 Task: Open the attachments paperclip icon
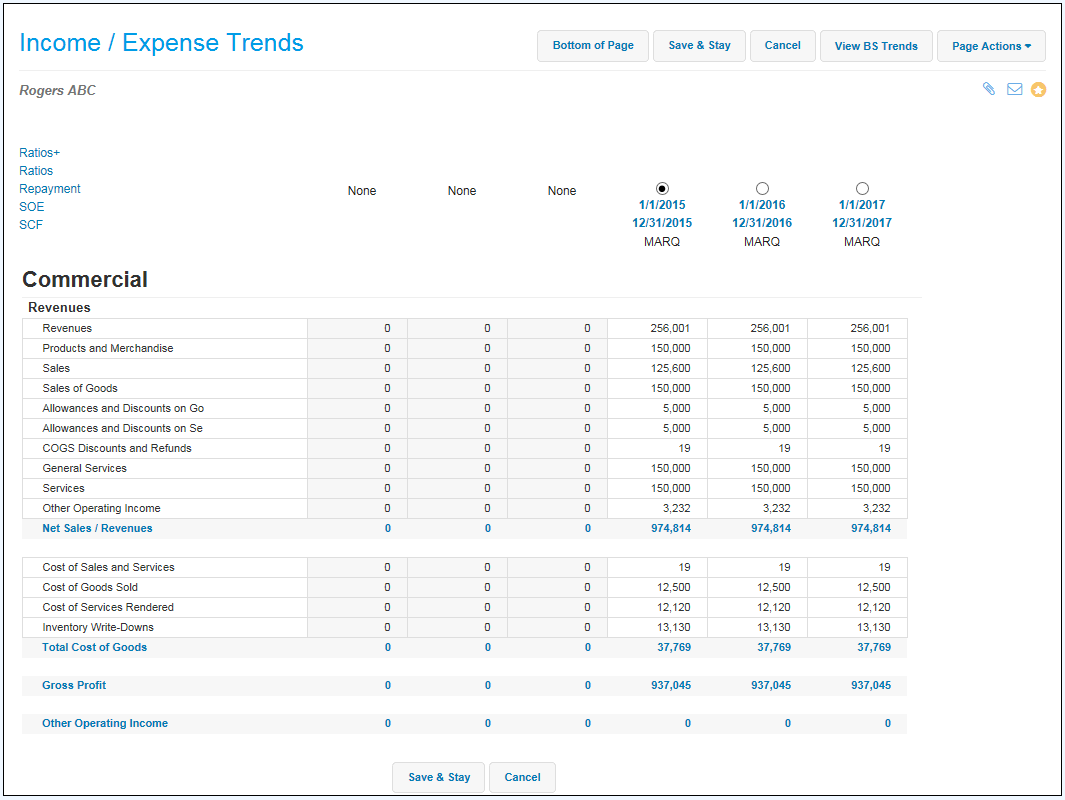[x=989, y=89]
